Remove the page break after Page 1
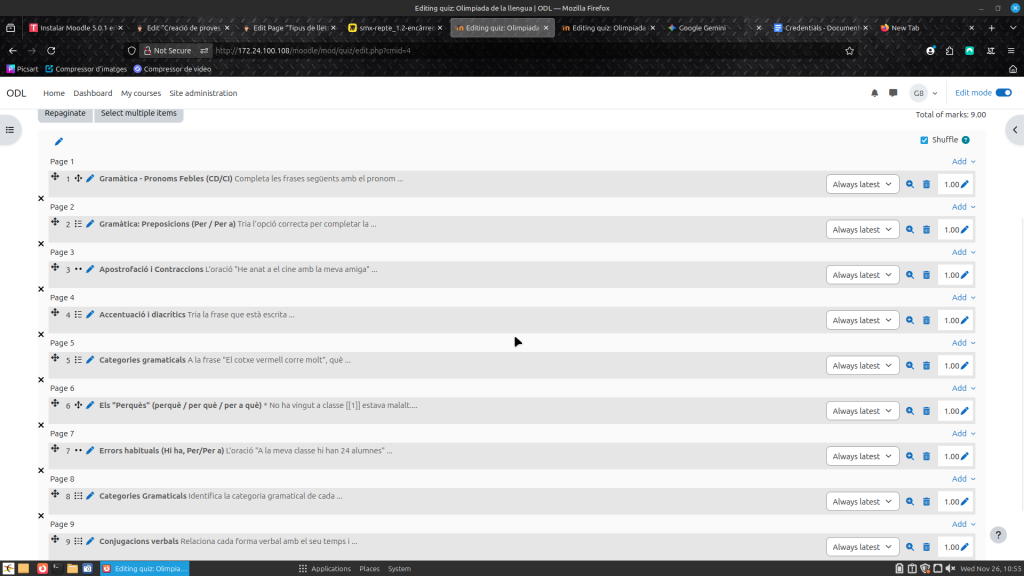This screenshot has height=576, width=1024. tap(41, 198)
